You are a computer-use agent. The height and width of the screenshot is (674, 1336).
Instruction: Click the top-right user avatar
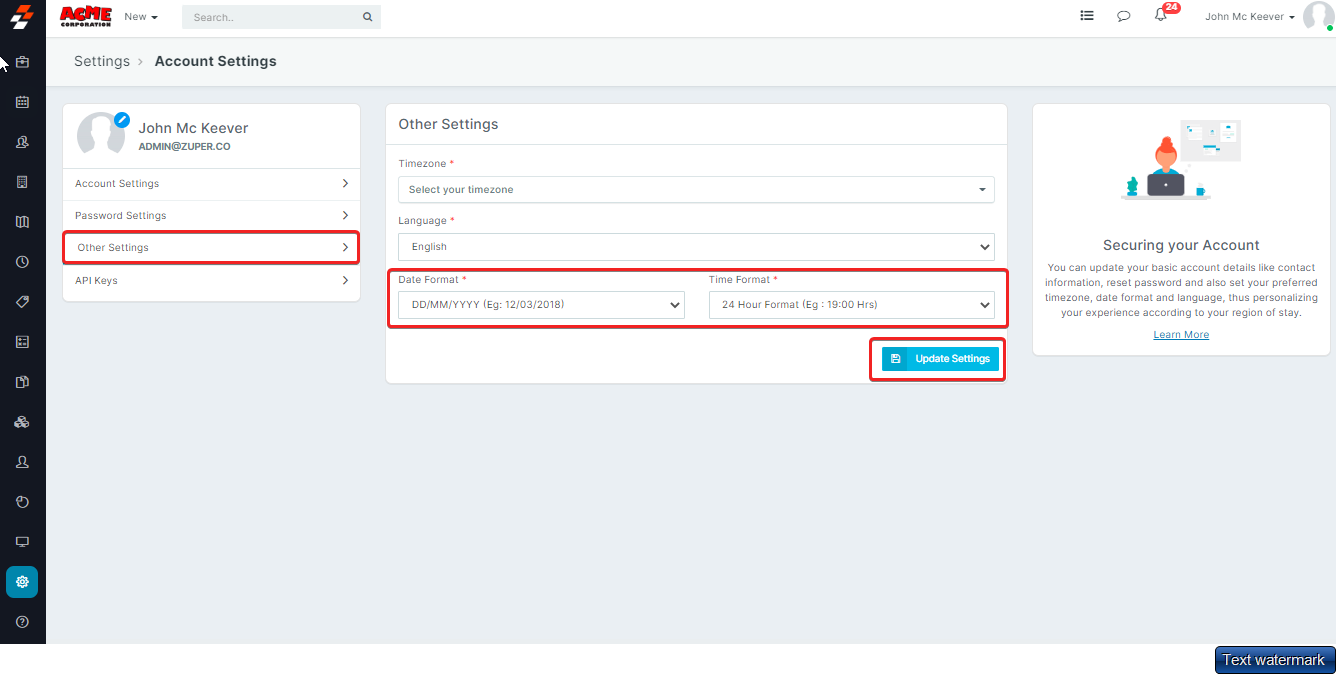(x=1318, y=16)
